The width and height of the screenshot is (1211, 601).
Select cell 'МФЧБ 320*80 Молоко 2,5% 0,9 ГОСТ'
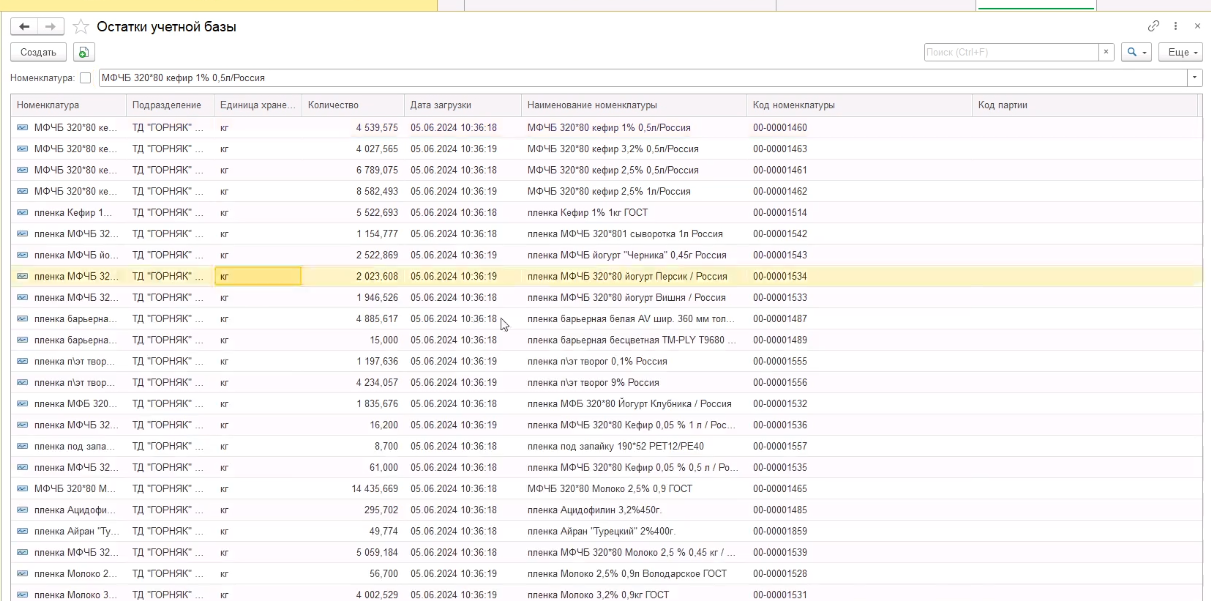pos(634,489)
